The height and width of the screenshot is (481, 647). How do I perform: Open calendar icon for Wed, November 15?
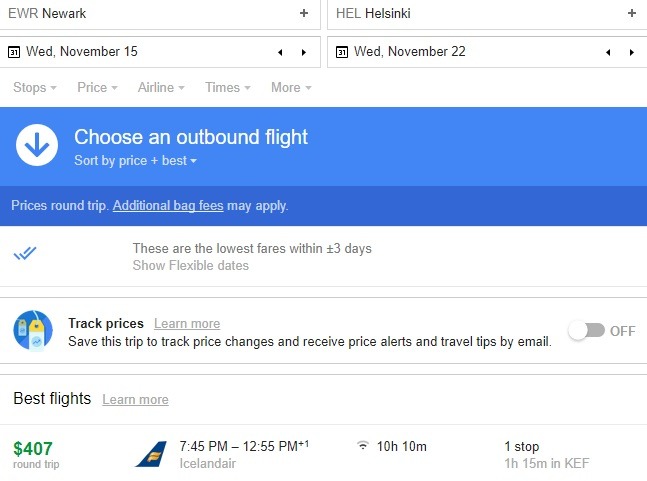(14, 52)
